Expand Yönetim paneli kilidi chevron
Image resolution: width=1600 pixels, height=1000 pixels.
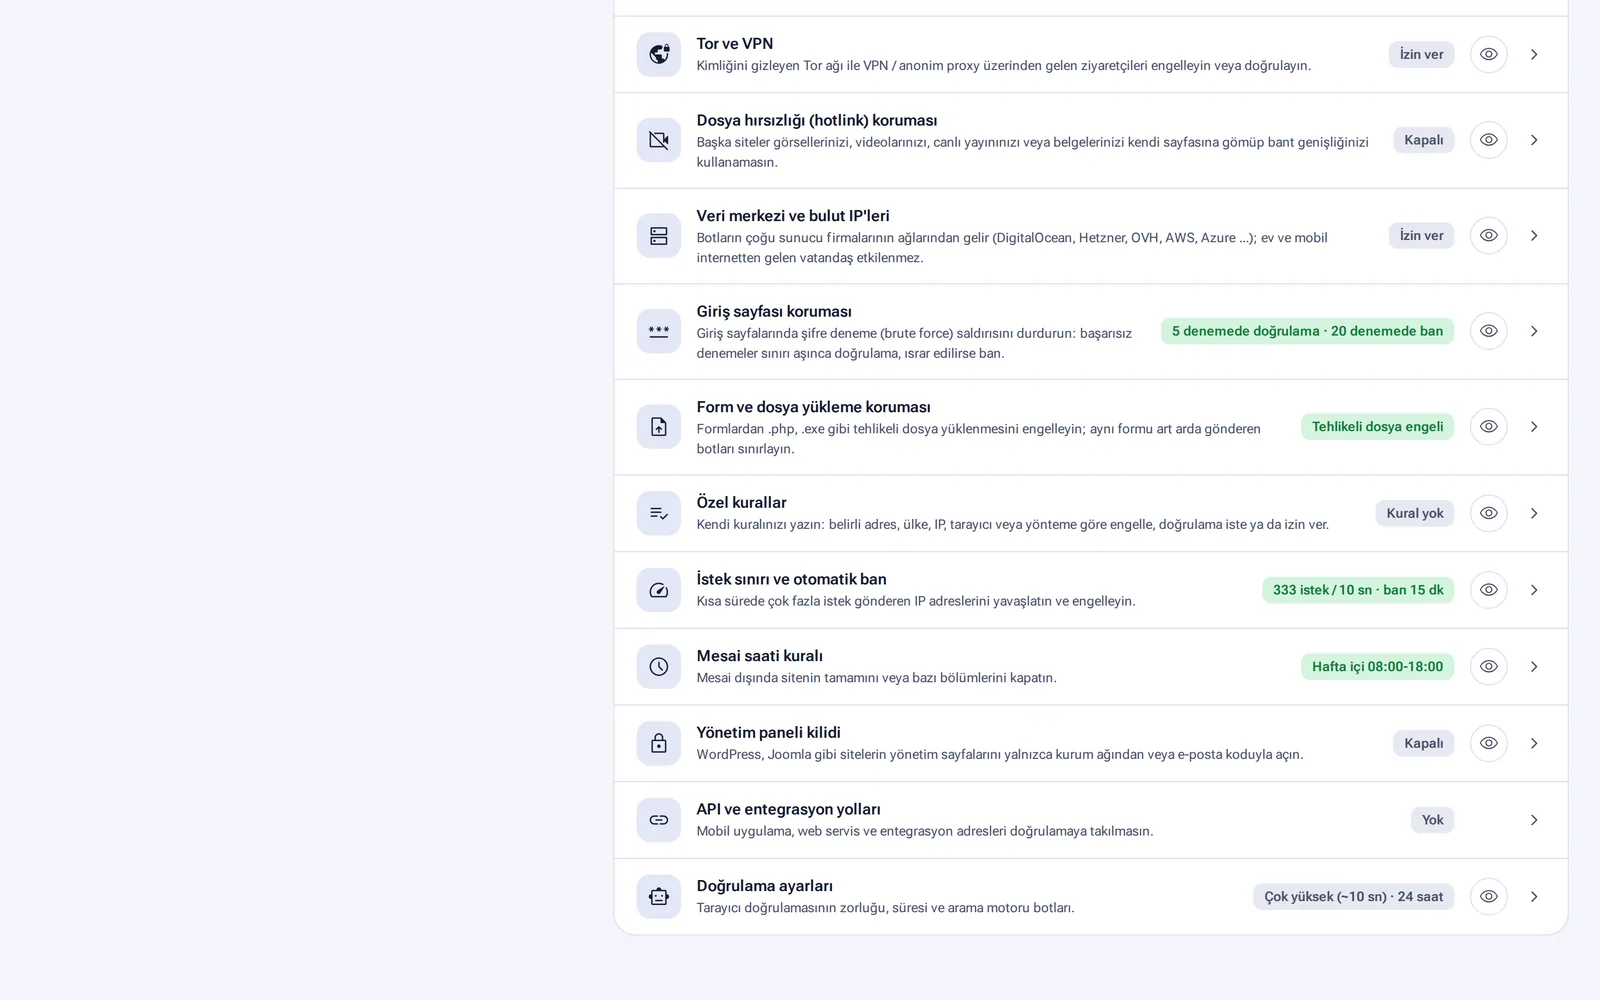[x=1534, y=743]
